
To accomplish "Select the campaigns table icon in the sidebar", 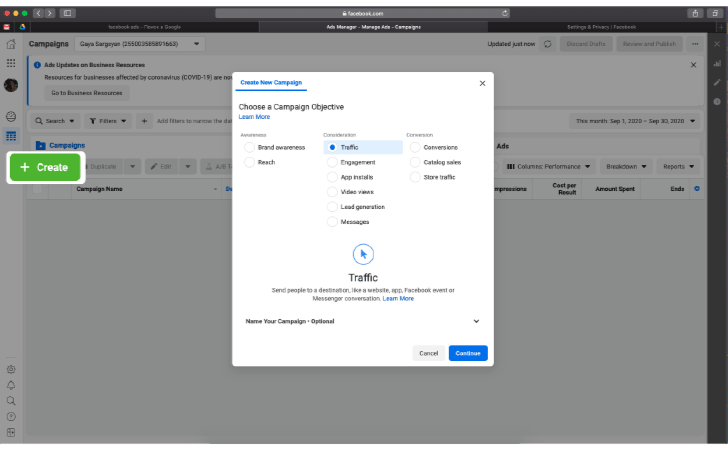I will coord(11,136).
